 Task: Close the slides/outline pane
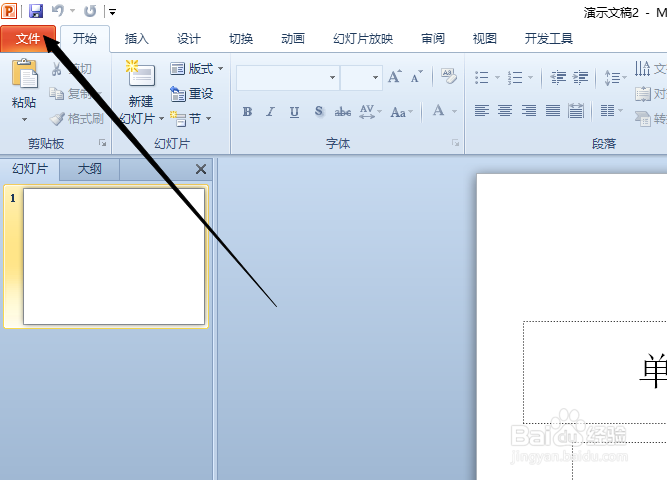201,169
